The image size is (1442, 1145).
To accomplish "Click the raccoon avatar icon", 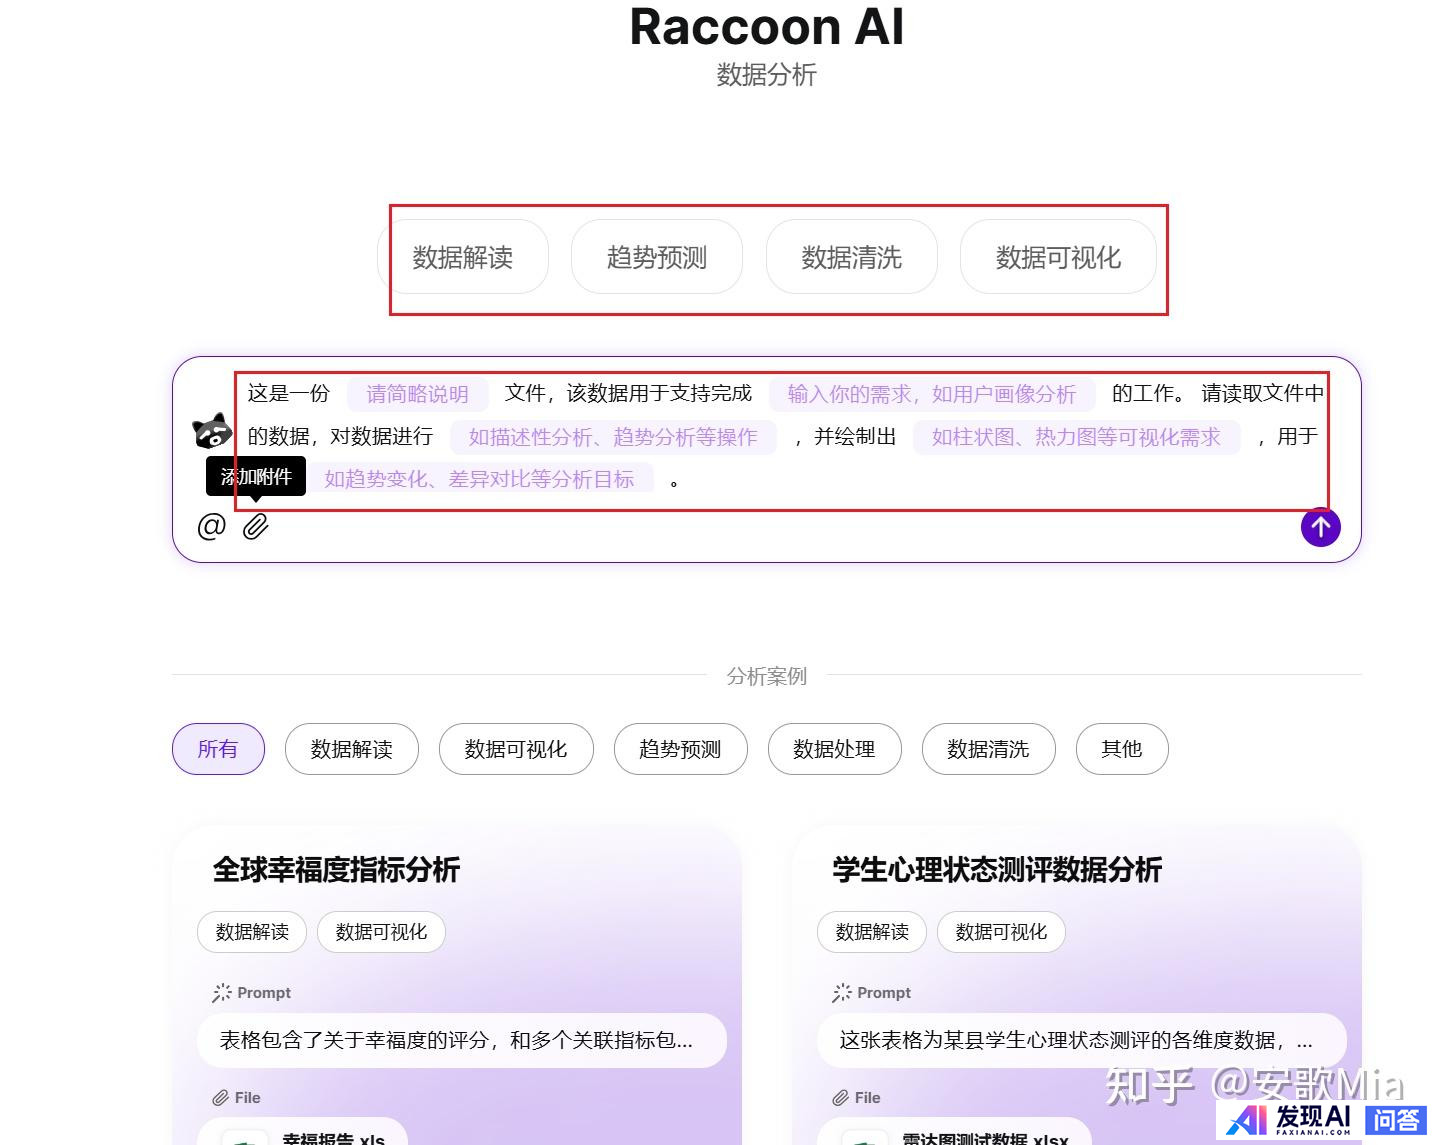I will coord(212,431).
